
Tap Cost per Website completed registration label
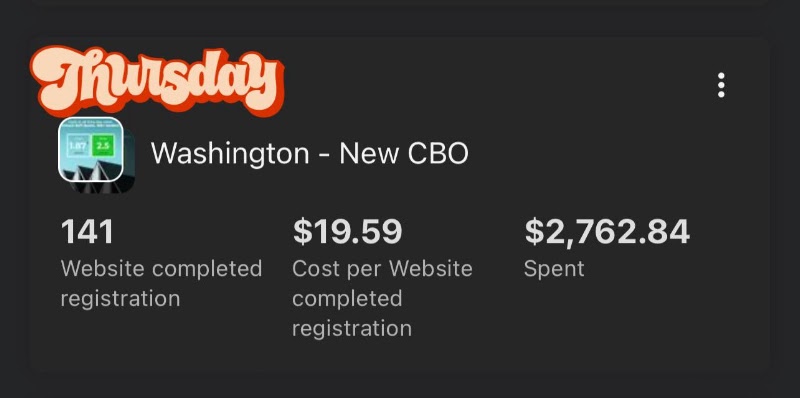(382, 298)
